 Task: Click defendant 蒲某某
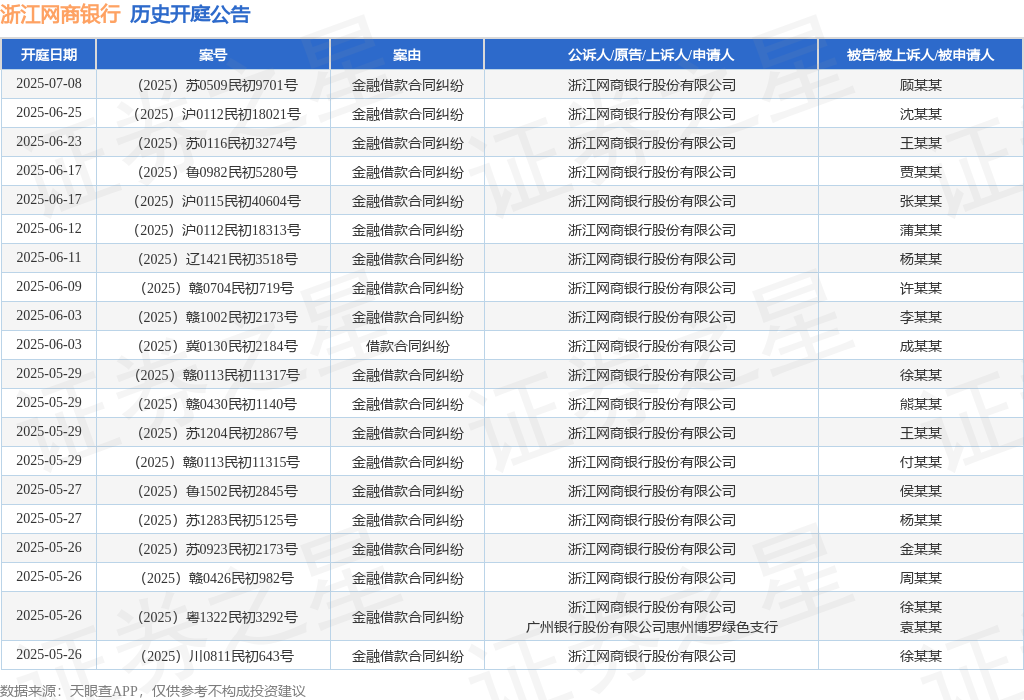[921, 230]
